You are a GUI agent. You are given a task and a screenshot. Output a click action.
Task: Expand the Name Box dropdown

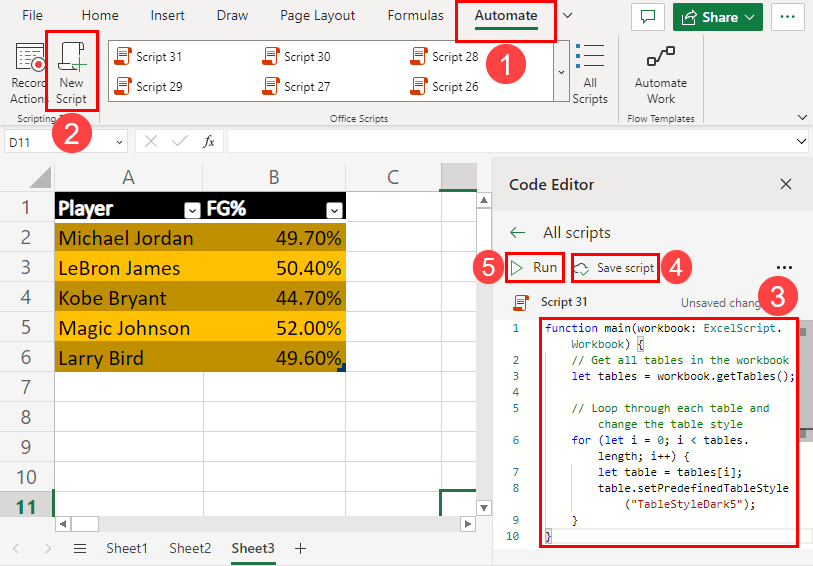[x=119, y=142]
